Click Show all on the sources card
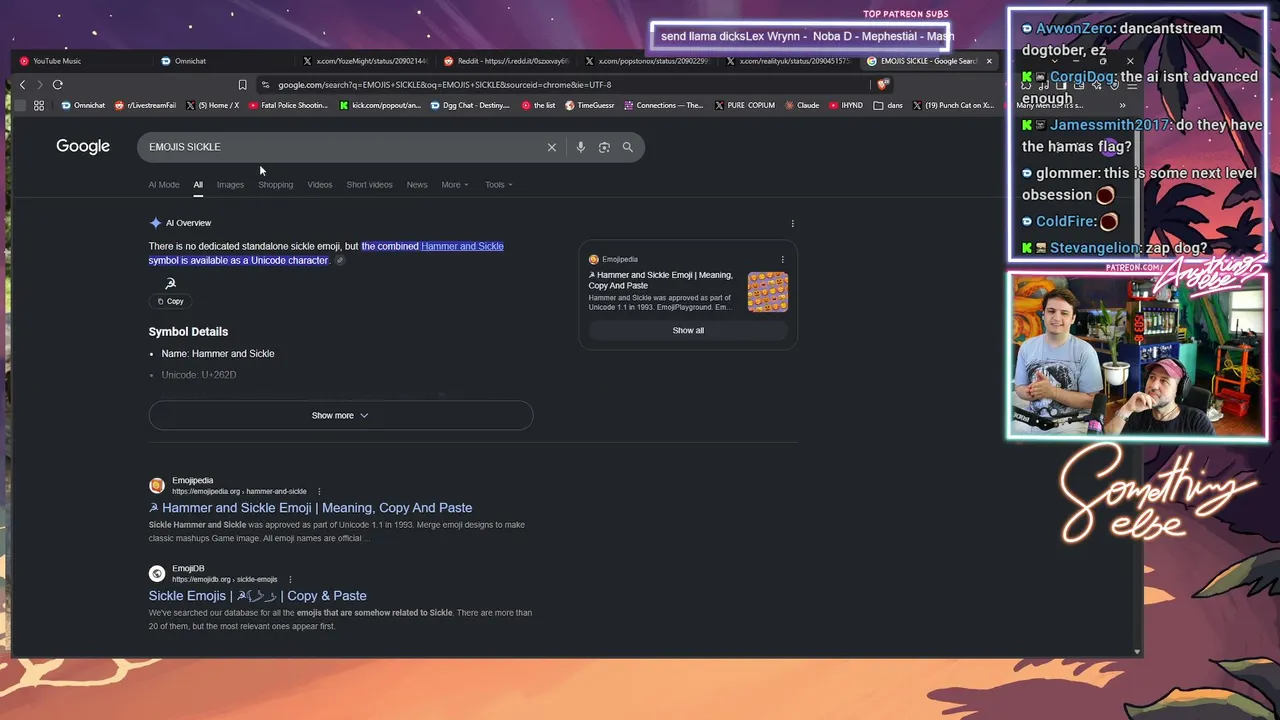This screenshot has height=720, width=1280. 688,330
